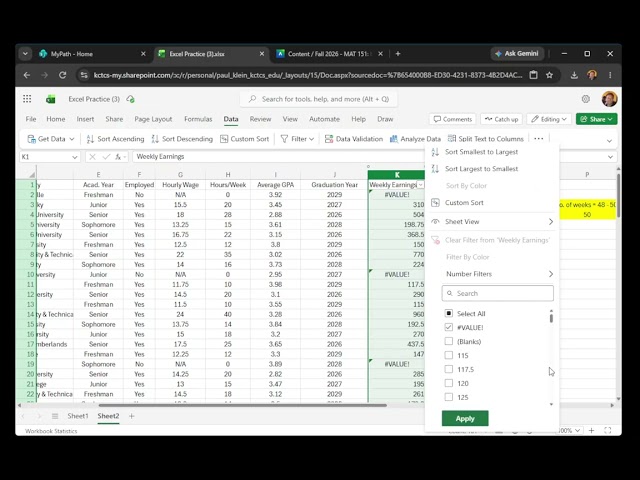The width and height of the screenshot is (640, 480).
Task: Click the browser address bar URL
Action: coord(308,75)
